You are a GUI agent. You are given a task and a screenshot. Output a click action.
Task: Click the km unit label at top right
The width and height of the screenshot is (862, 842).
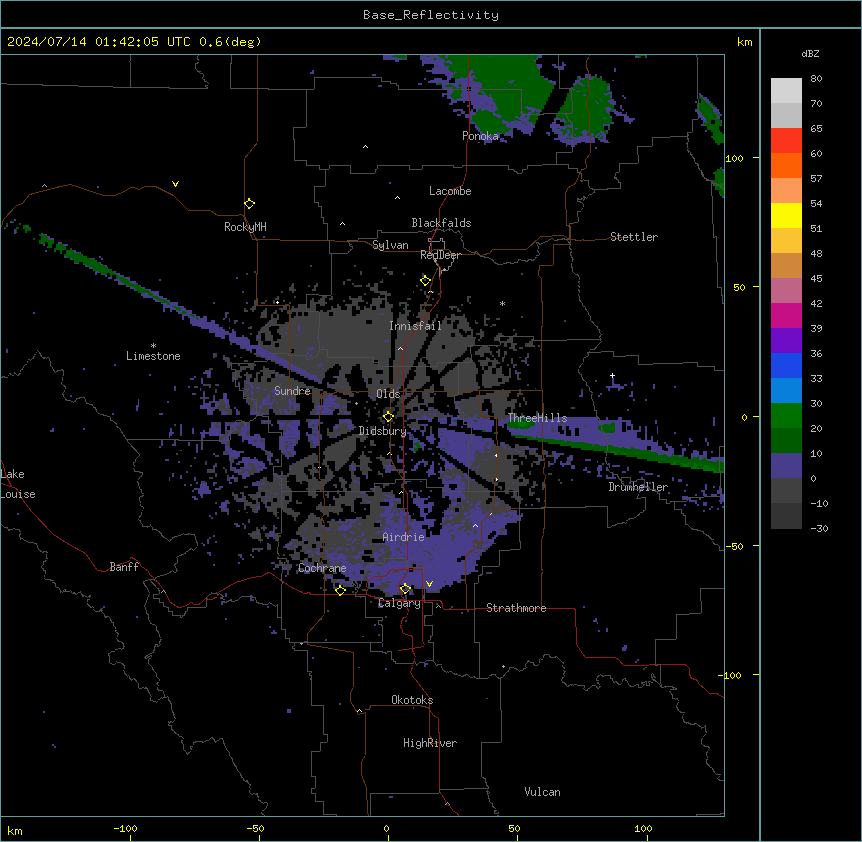point(744,42)
